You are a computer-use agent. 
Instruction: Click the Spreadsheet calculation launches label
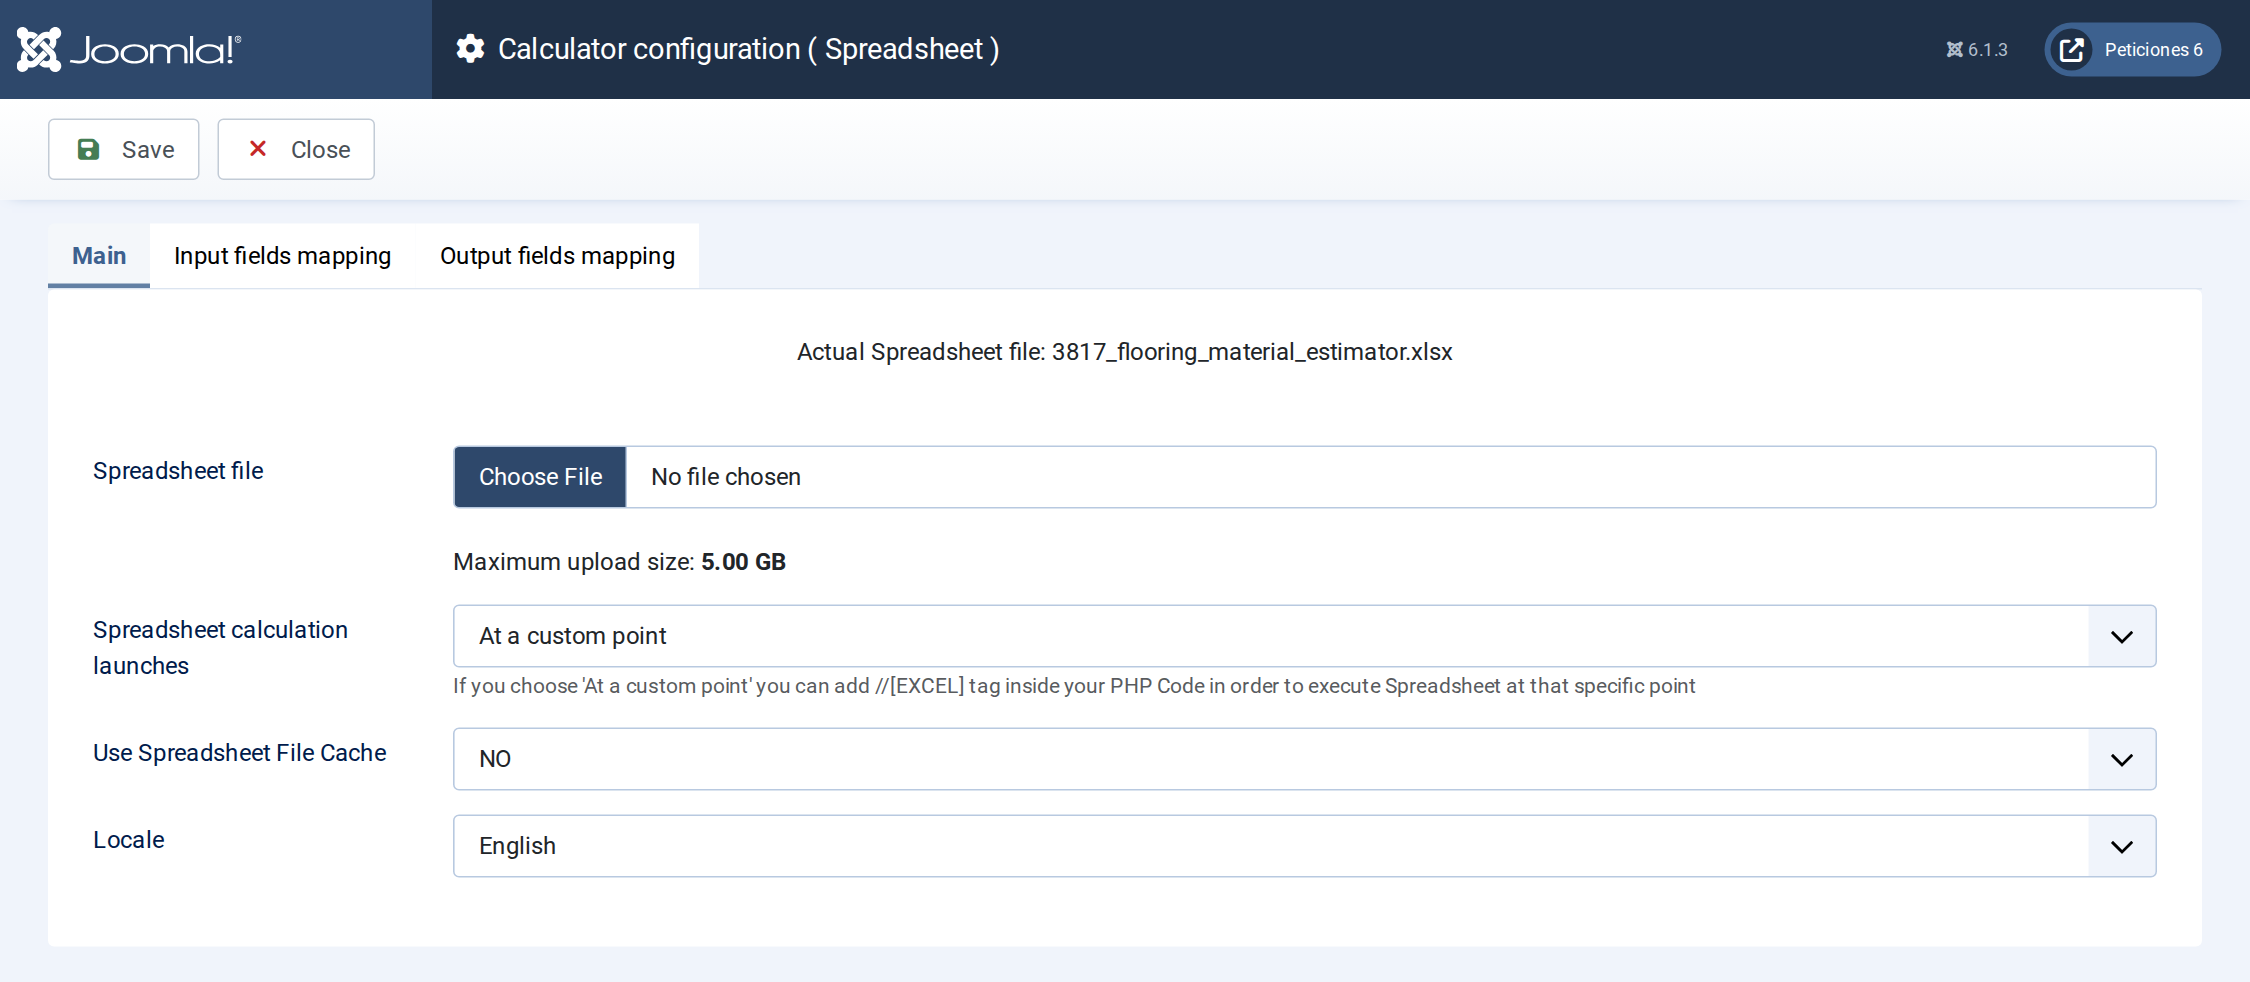click(220, 648)
